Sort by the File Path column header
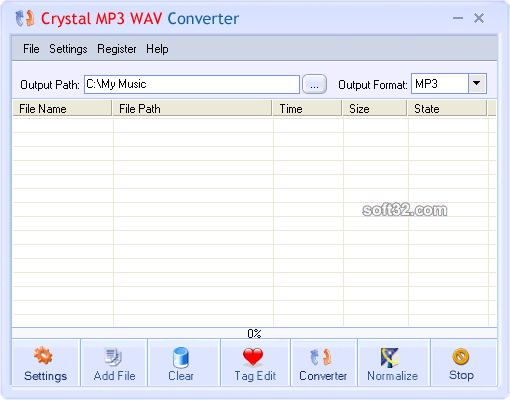 pos(192,109)
